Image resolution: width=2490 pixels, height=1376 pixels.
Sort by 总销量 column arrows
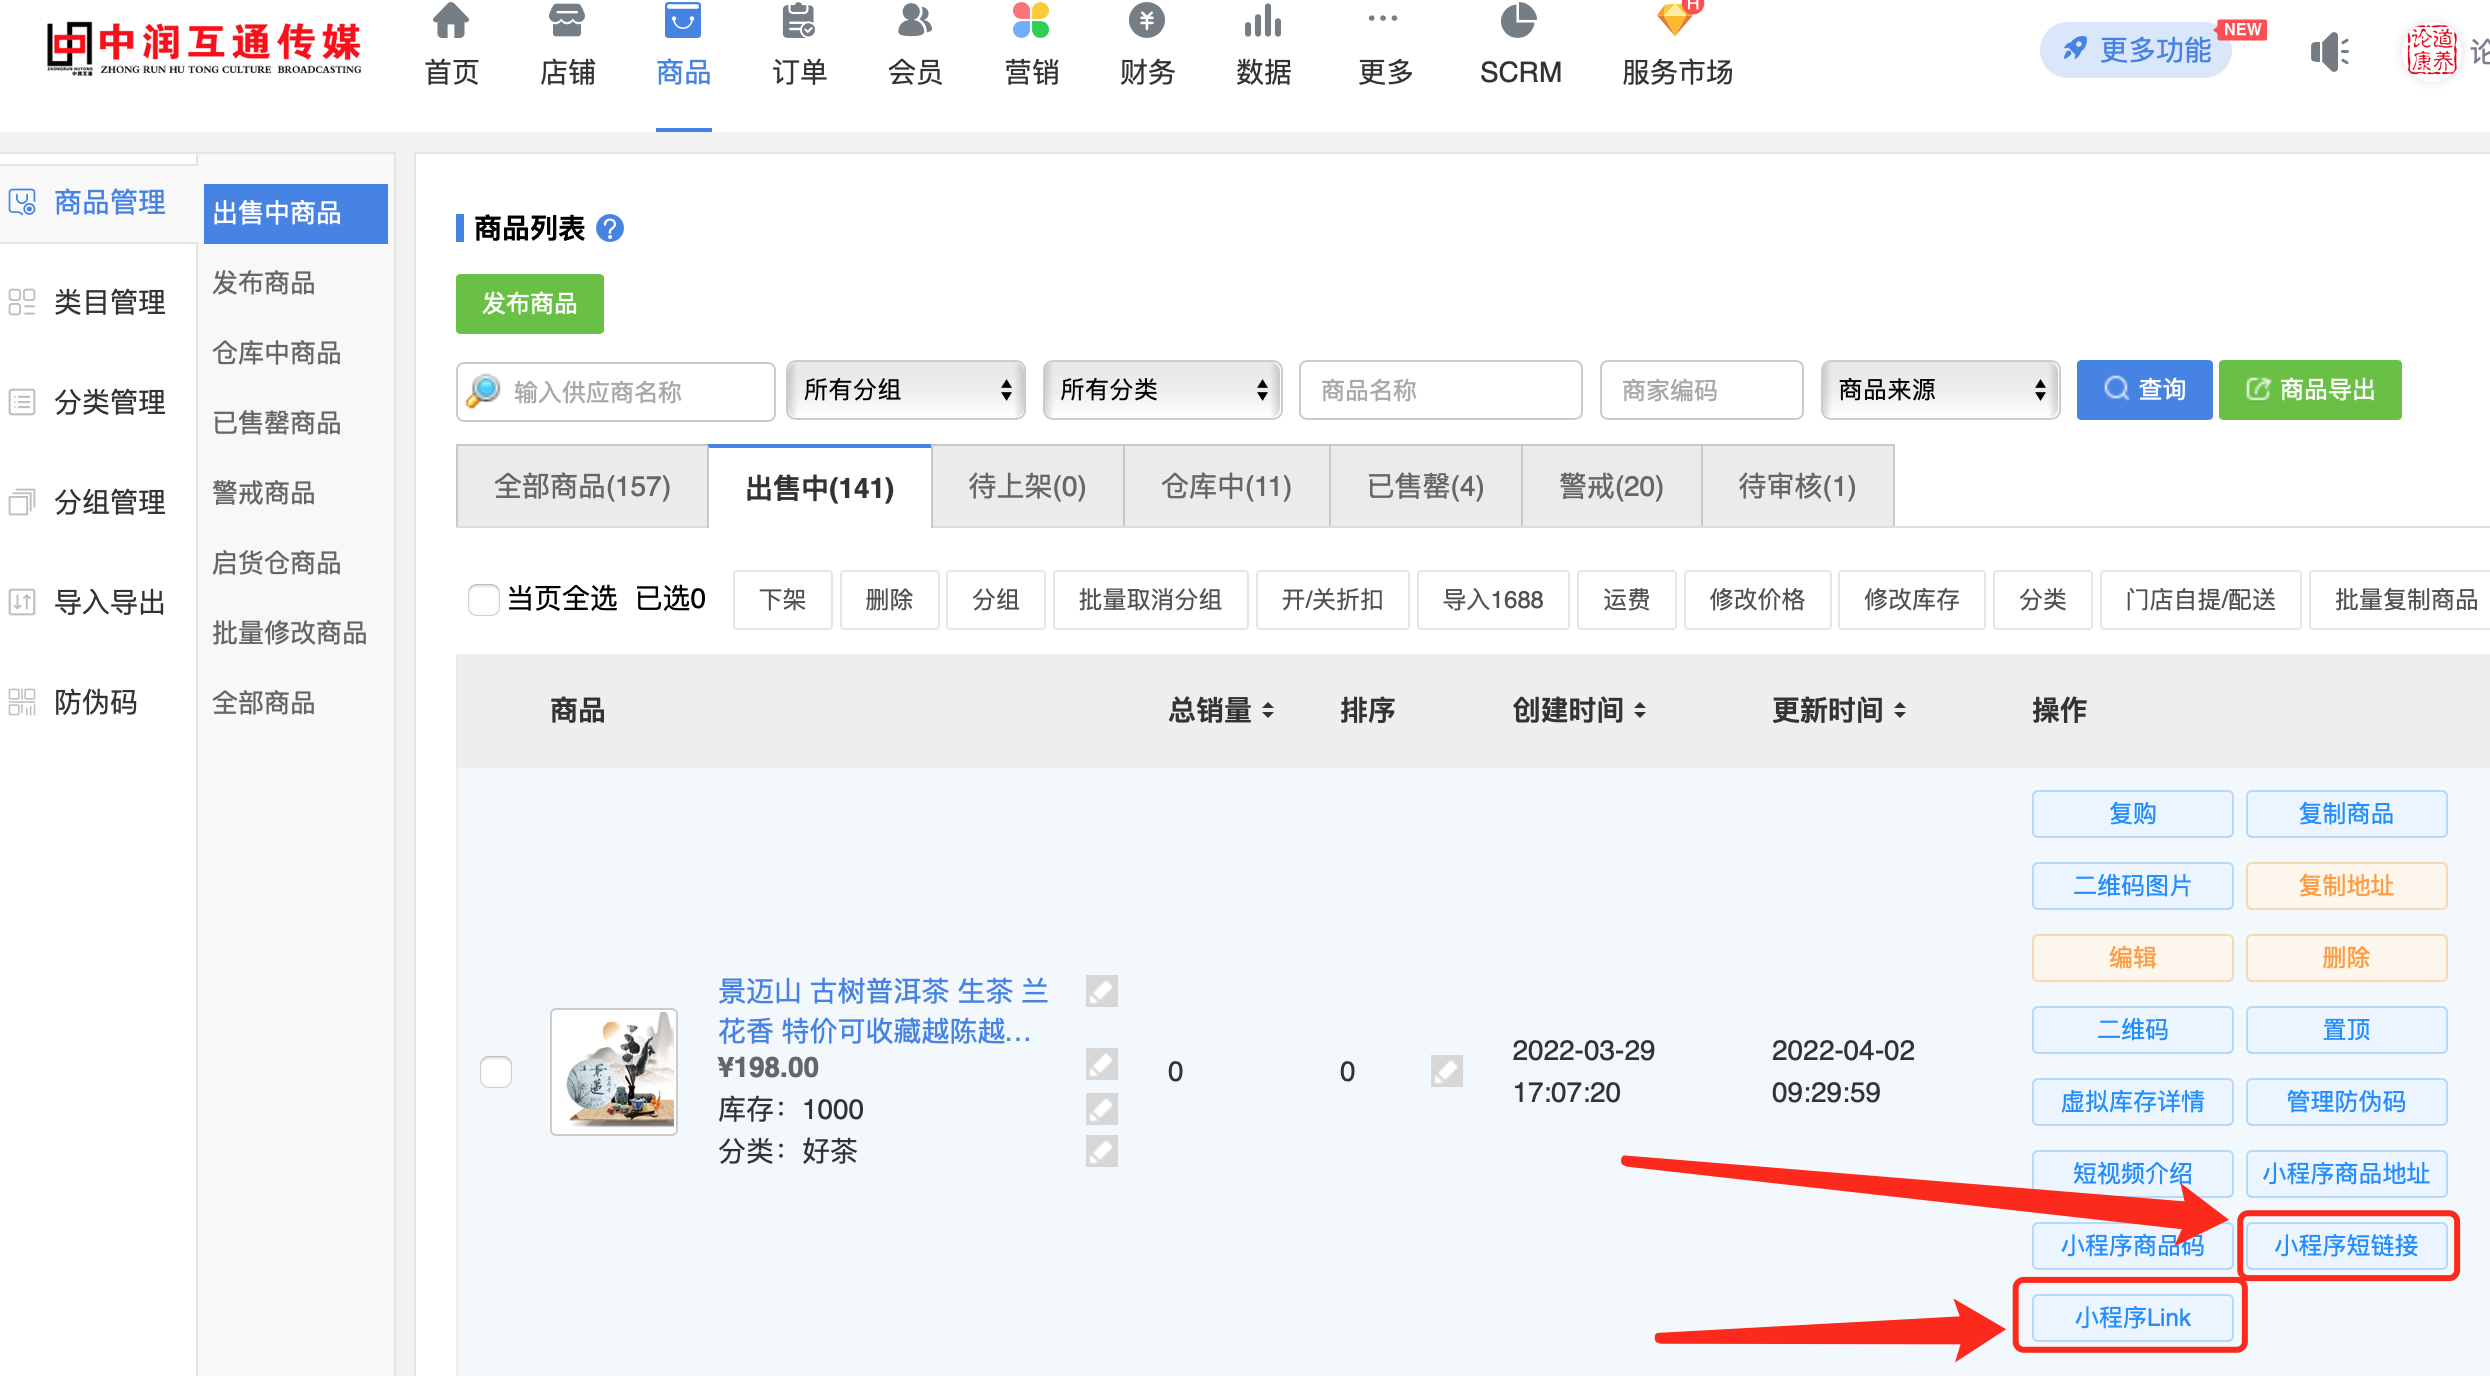click(x=1268, y=711)
